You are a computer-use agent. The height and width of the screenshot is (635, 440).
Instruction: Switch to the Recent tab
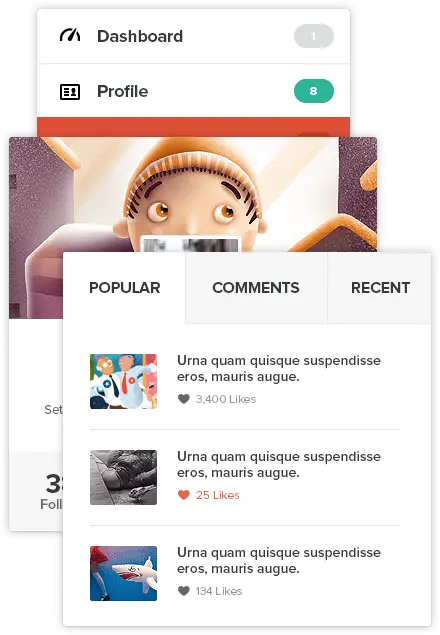tap(380, 288)
